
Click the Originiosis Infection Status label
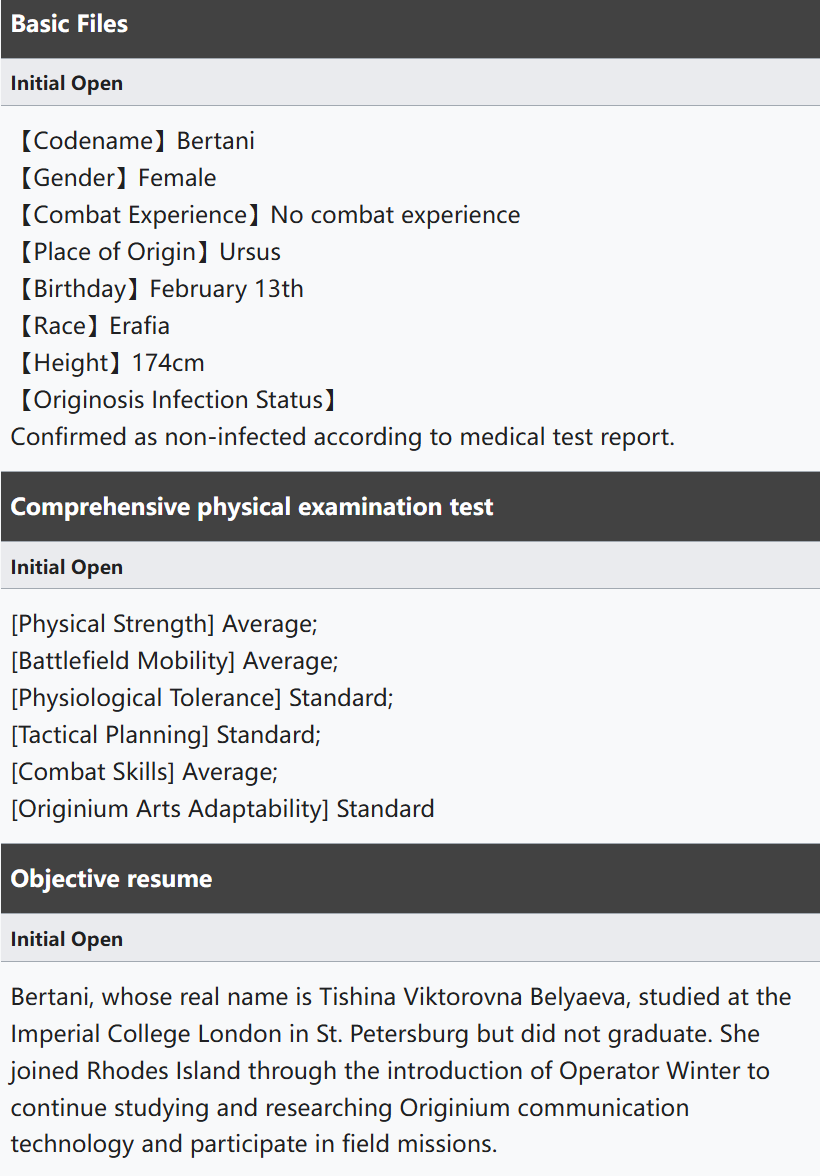(177, 400)
